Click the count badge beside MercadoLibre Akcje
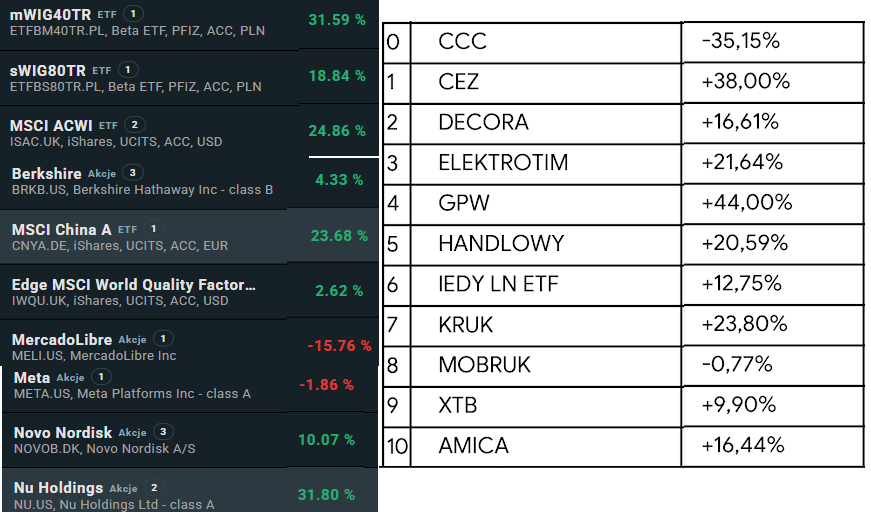The image size is (871, 512). coord(165,339)
